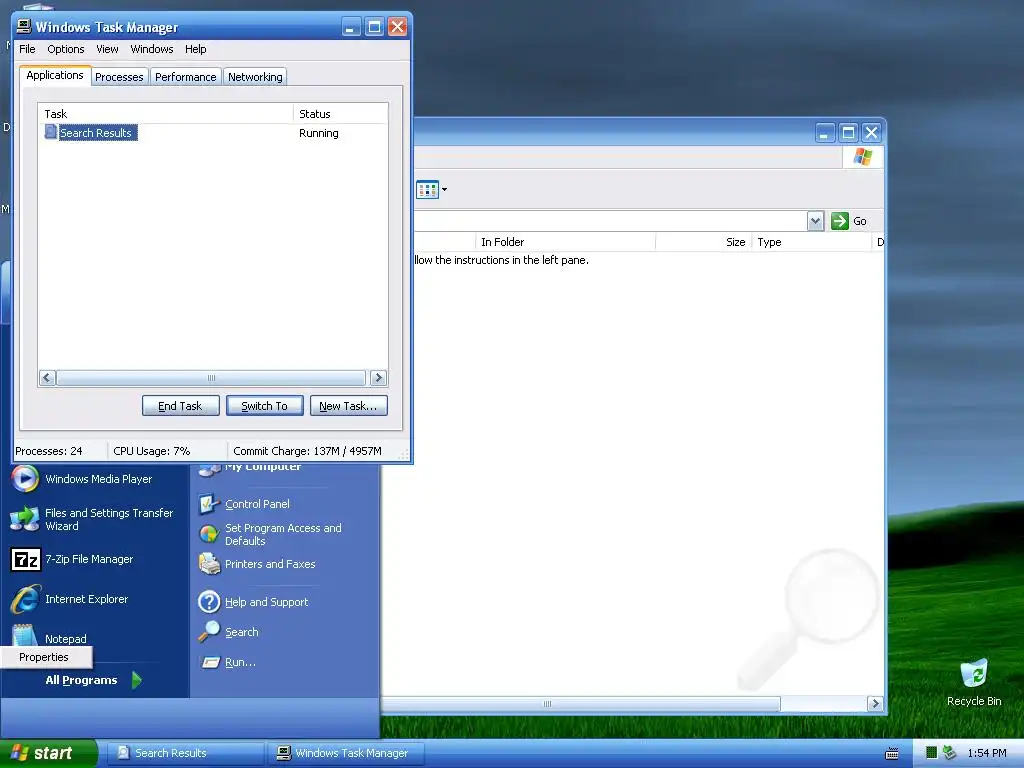The height and width of the screenshot is (768, 1024).
Task: Click Search Results right scroll arrow
Action: (875, 703)
